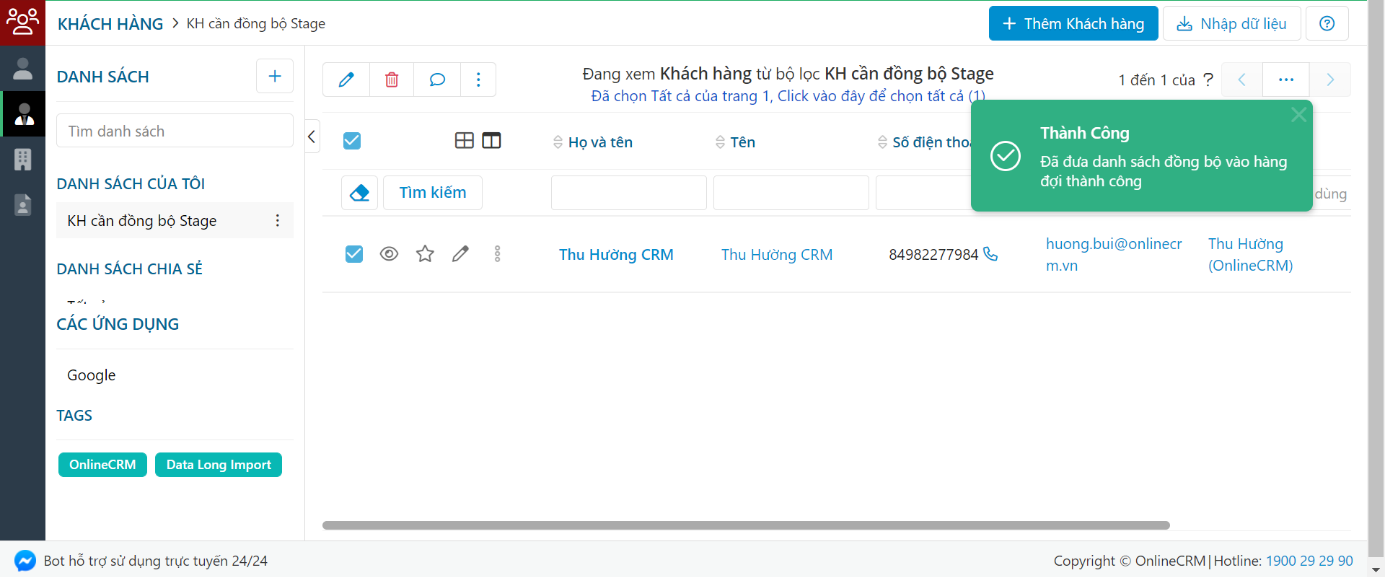Image resolution: width=1385 pixels, height=577 pixels.
Task: Open options menu for KH cần đồng bộ Stage
Action: pos(277,219)
